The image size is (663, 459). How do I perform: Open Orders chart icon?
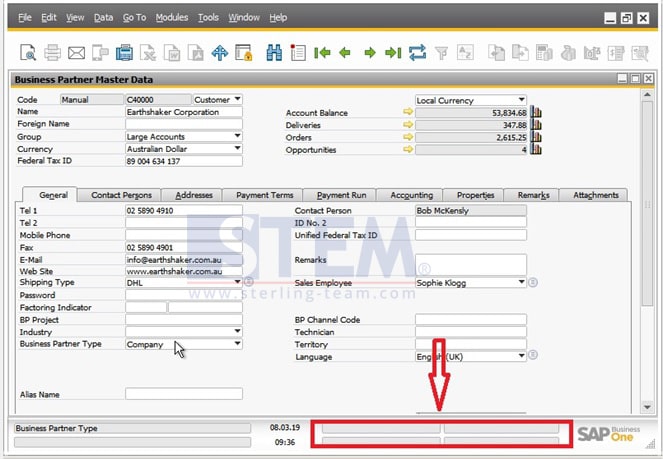pyautogui.click(x=536, y=137)
